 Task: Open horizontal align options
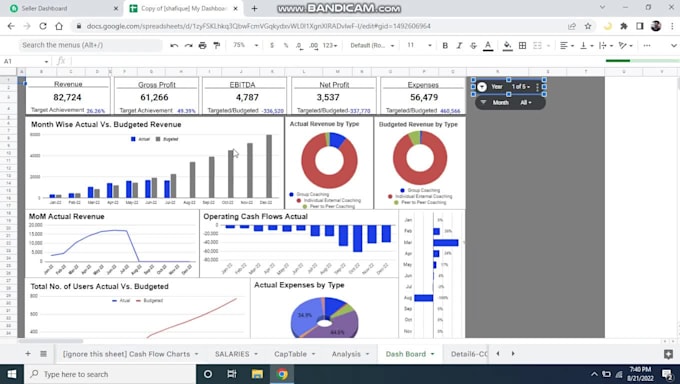[566, 46]
